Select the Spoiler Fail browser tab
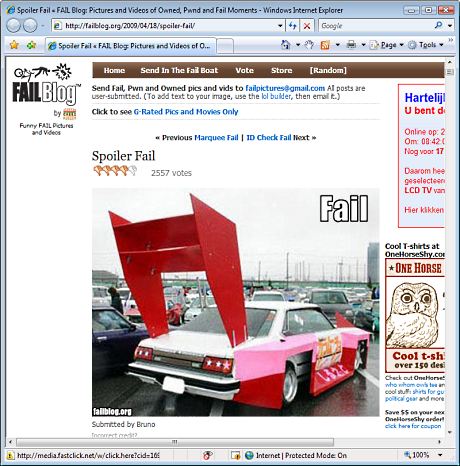Image resolution: width=460 pixels, height=466 pixels. (x=131, y=46)
